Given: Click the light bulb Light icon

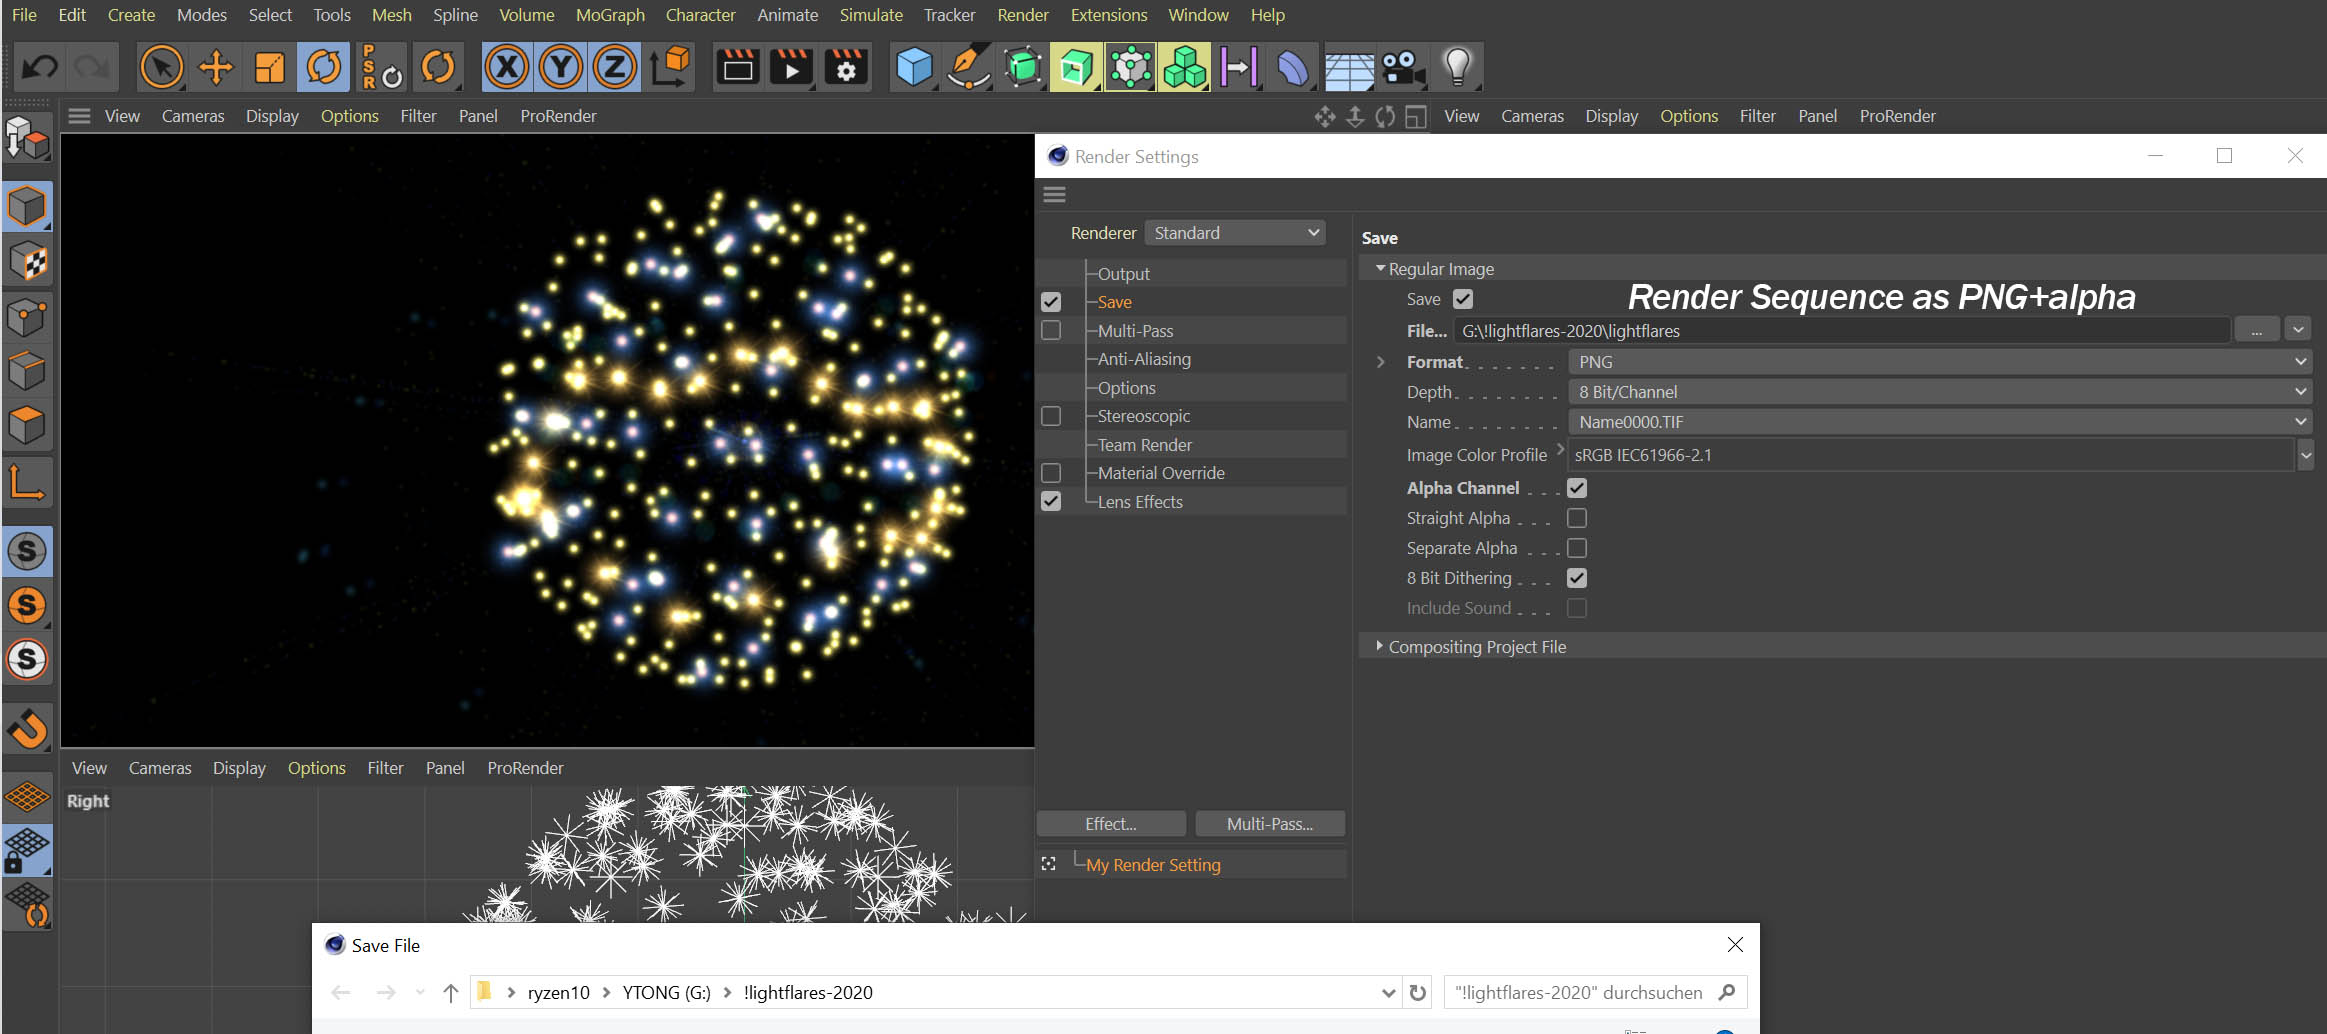Looking at the screenshot, I should (1457, 68).
